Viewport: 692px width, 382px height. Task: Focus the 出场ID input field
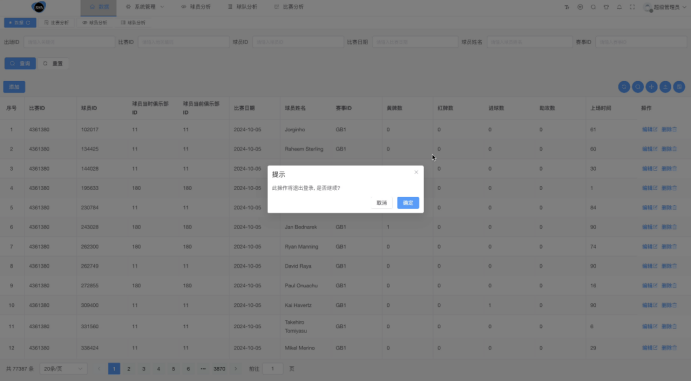[69, 42]
